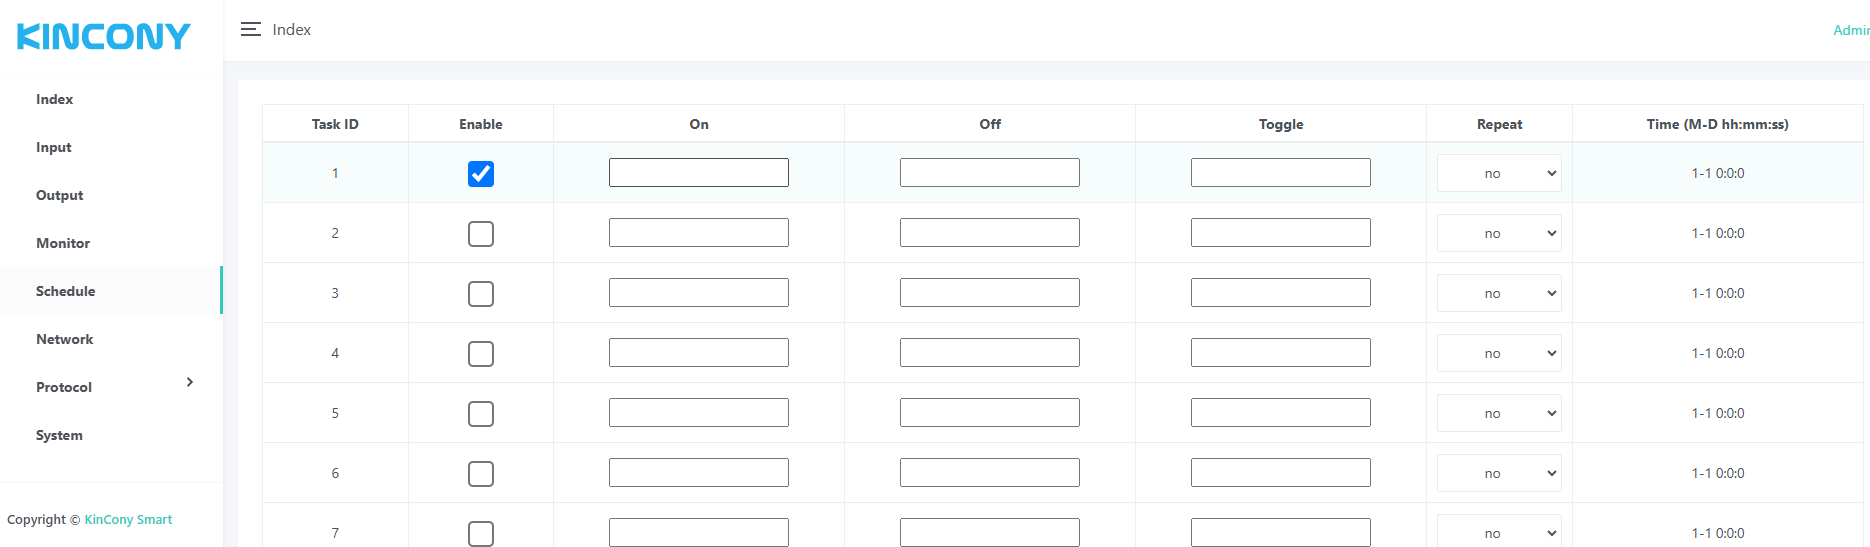Open the KinCony Smart copyright link
The height and width of the screenshot is (547, 1870).
128,520
